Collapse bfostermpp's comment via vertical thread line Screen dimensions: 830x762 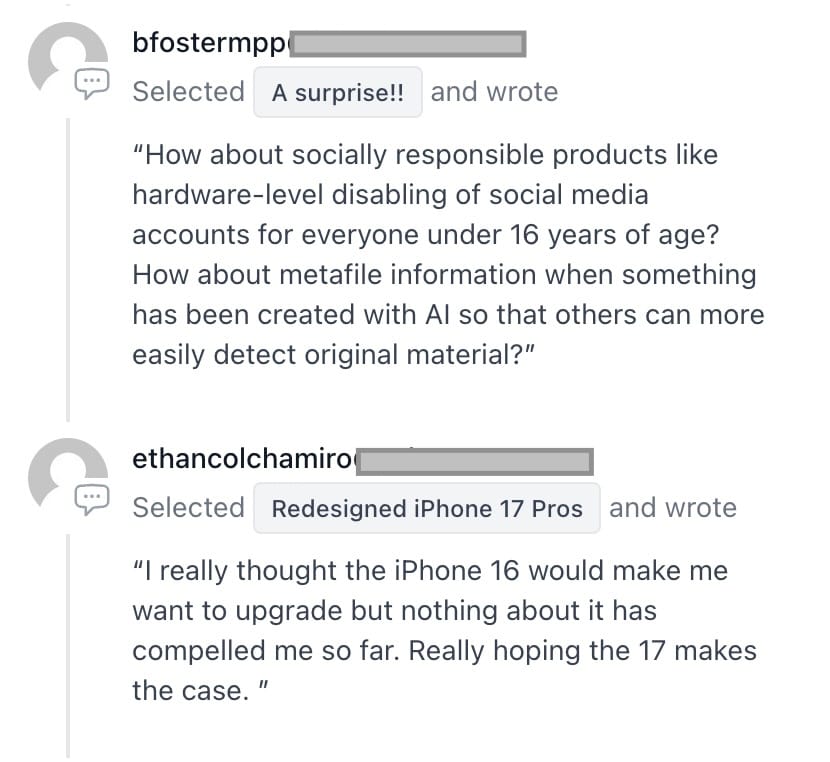pyautogui.click(x=68, y=270)
